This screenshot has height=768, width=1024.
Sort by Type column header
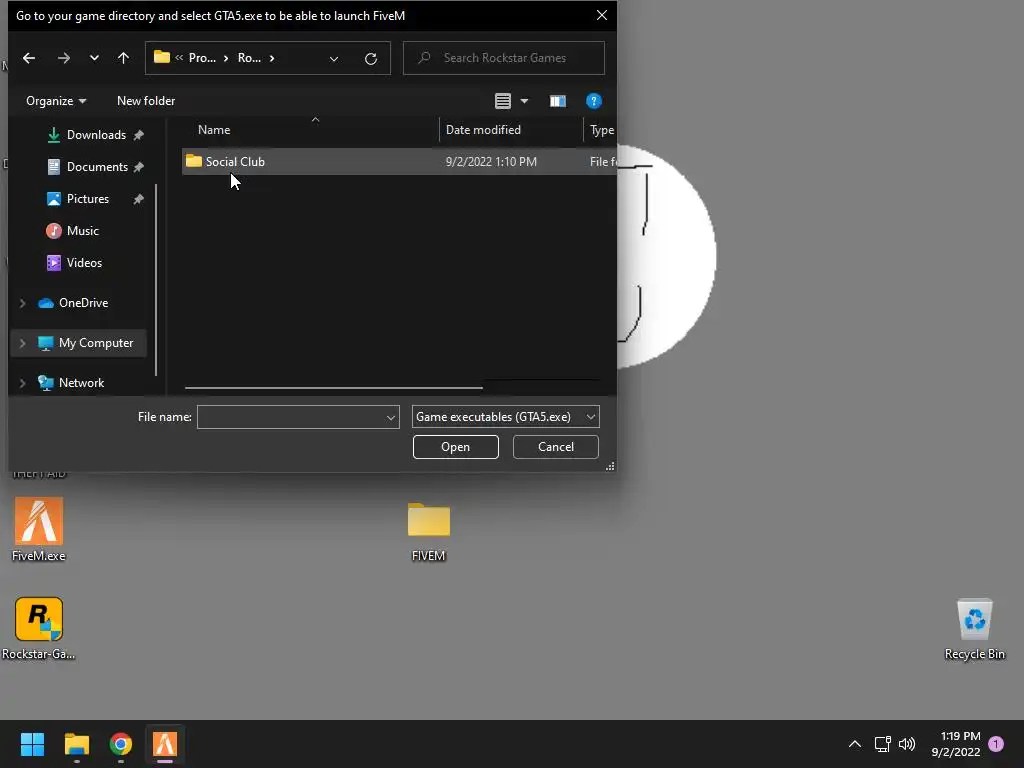click(600, 130)
